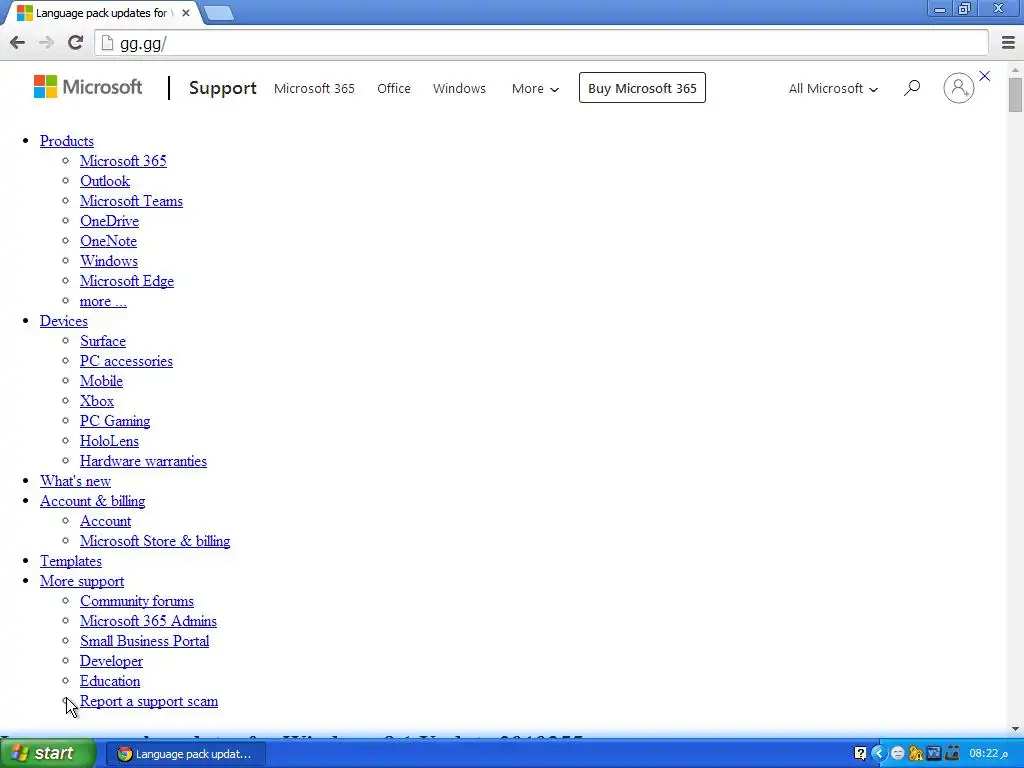1024x768 pixels.
Task: Open the Microsoft Store & billing link
Action: pyautogui.click(x=155, y=541)
